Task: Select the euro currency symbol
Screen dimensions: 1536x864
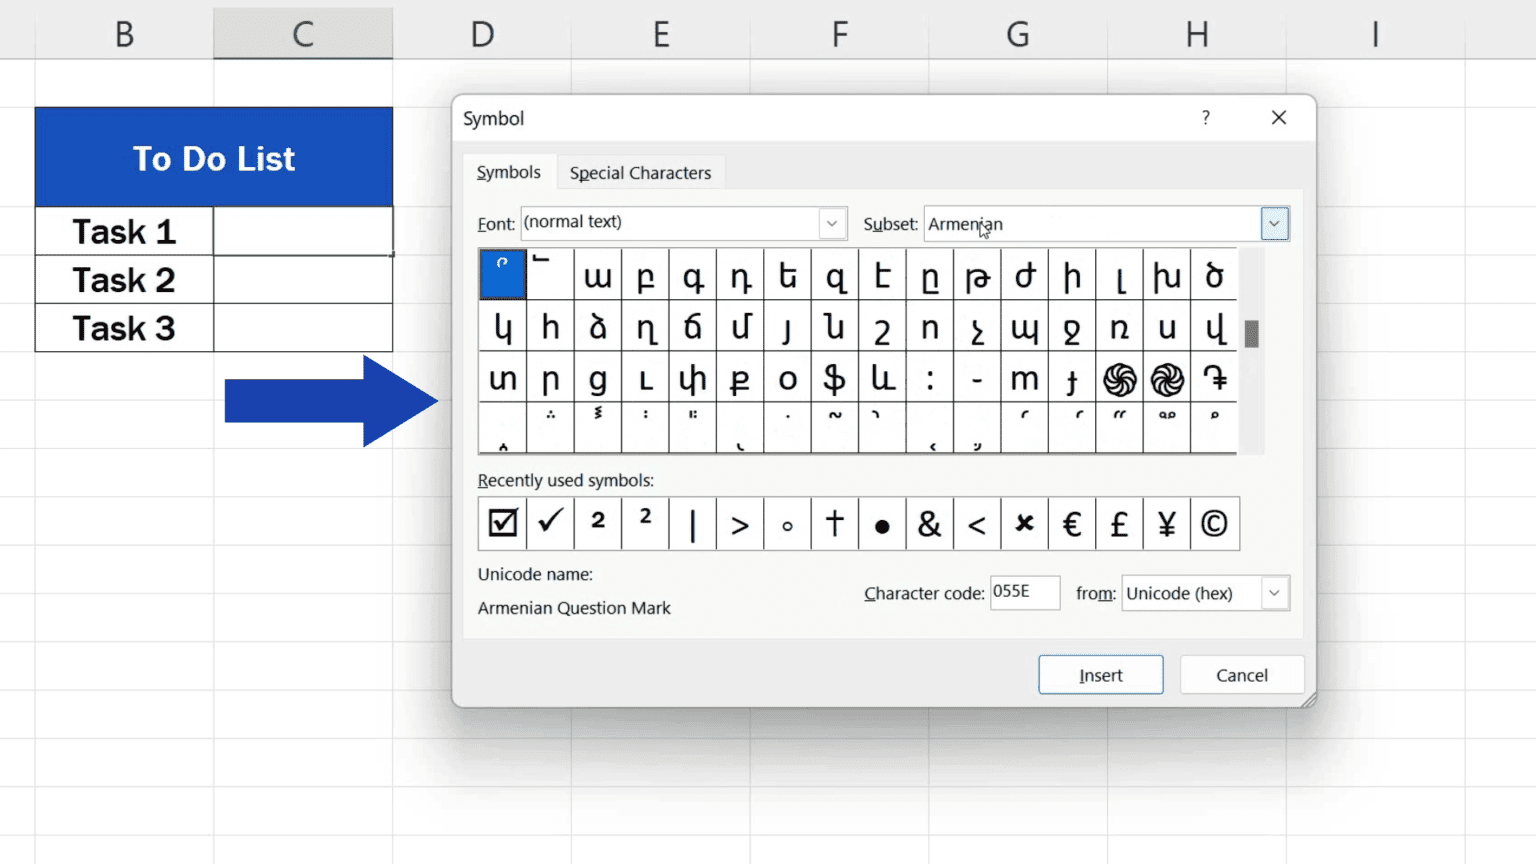Action: click(x=1071, y=523)
